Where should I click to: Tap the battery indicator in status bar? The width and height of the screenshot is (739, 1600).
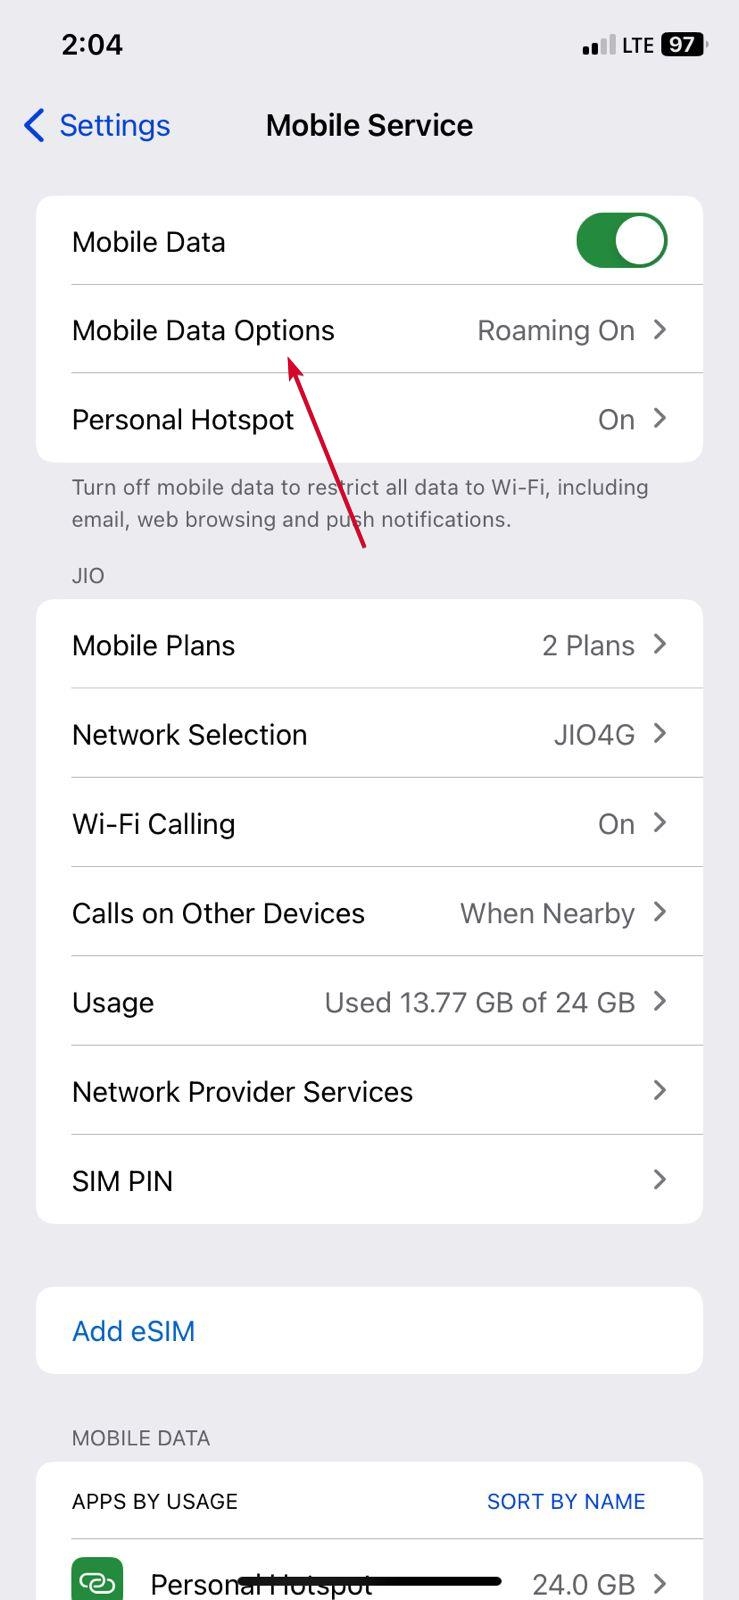pyautogui.click(x=684, y=45)
